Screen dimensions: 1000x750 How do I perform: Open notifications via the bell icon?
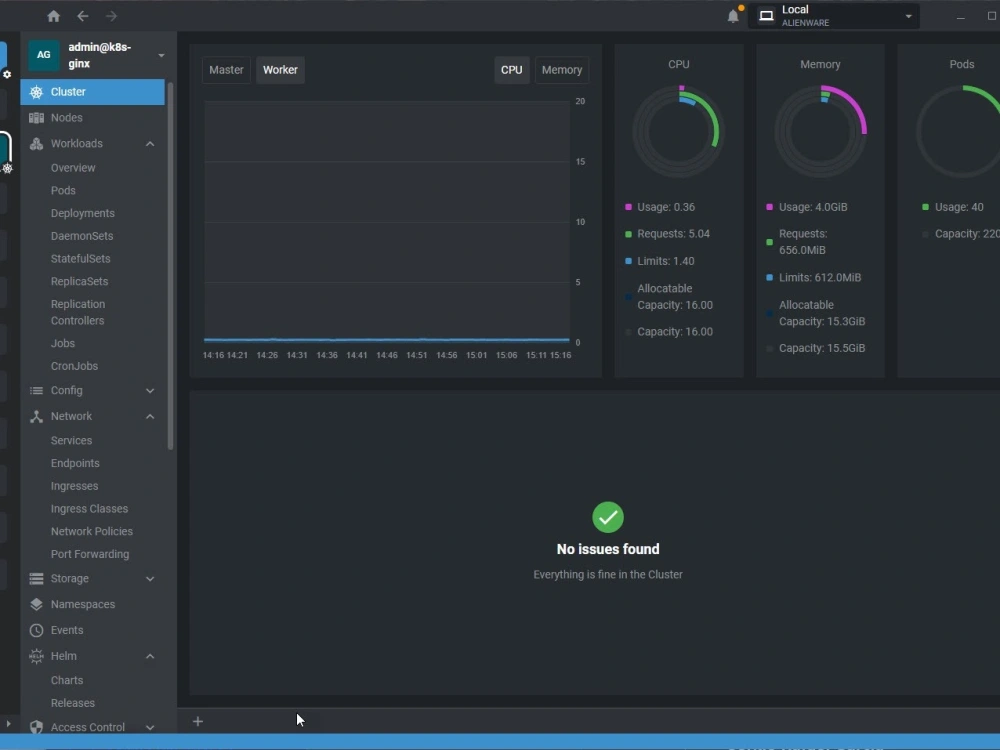click(733, 15)
